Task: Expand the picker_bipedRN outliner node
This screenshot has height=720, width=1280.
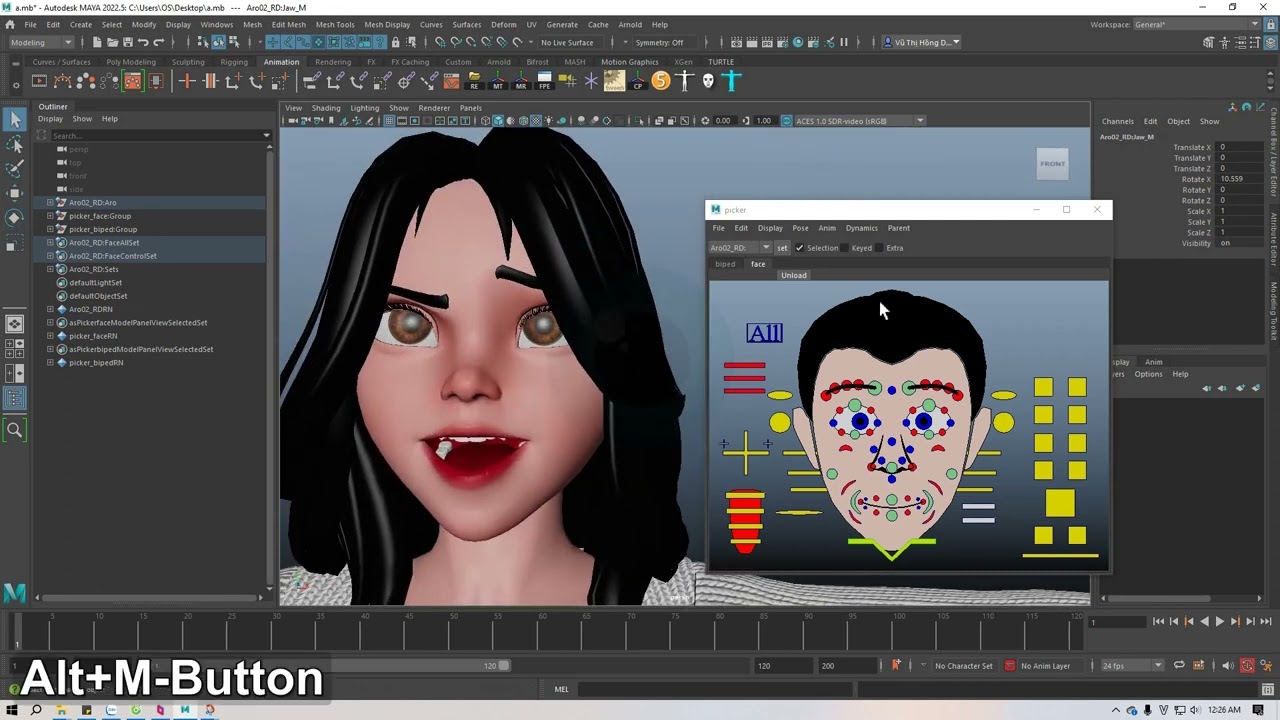Action: point(50,363)
